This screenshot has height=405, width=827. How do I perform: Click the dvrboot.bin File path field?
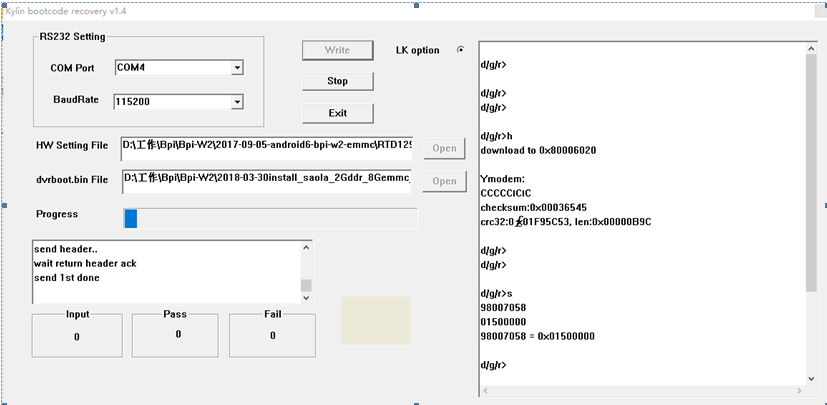pos(266,180)
